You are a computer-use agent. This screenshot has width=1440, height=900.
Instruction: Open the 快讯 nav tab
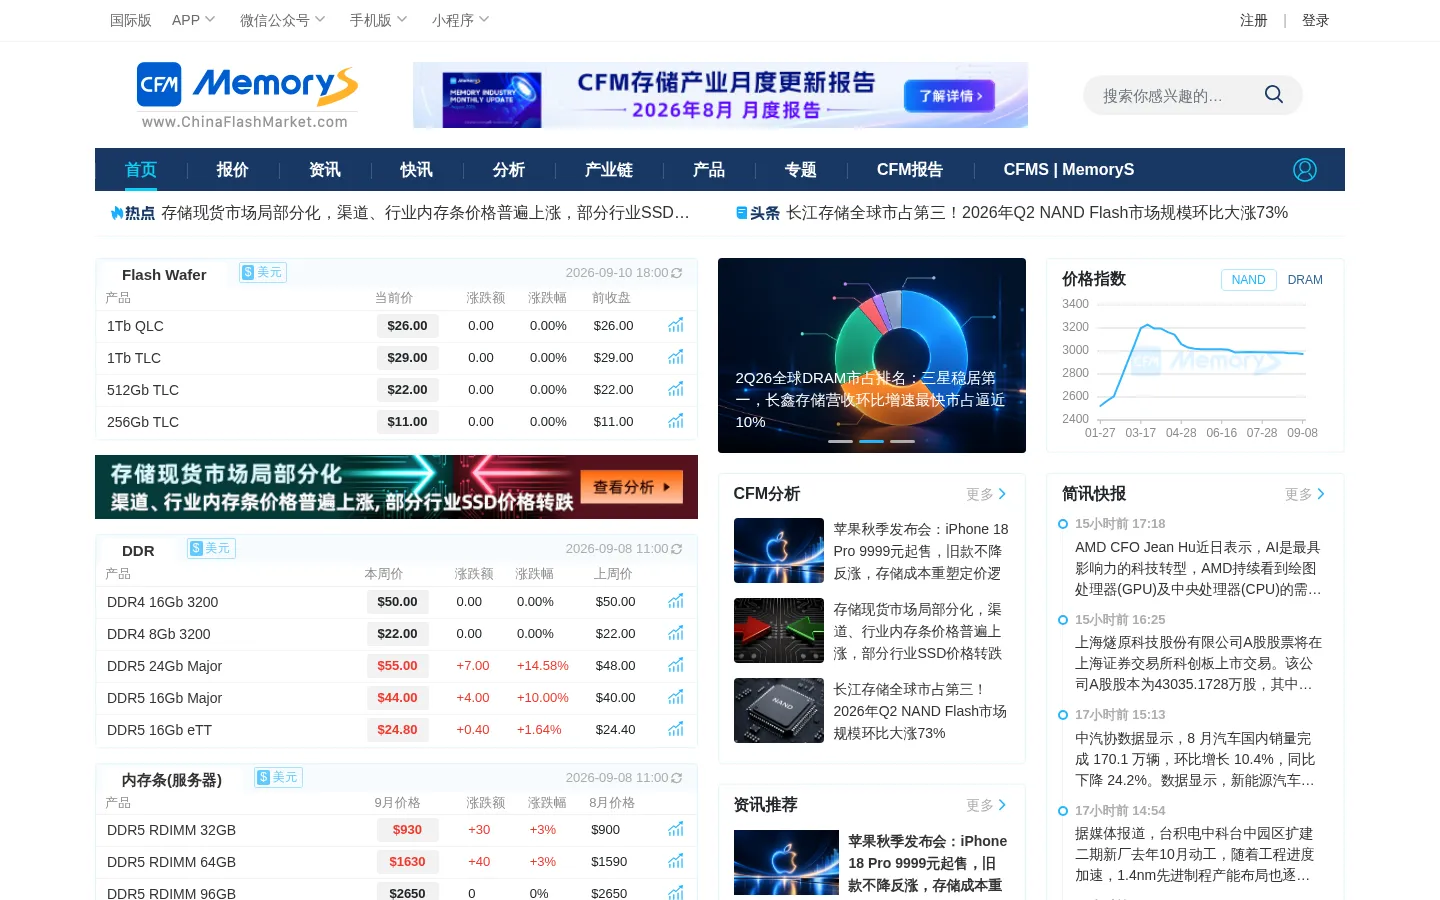pyautogui.click(x=417, y=170)
